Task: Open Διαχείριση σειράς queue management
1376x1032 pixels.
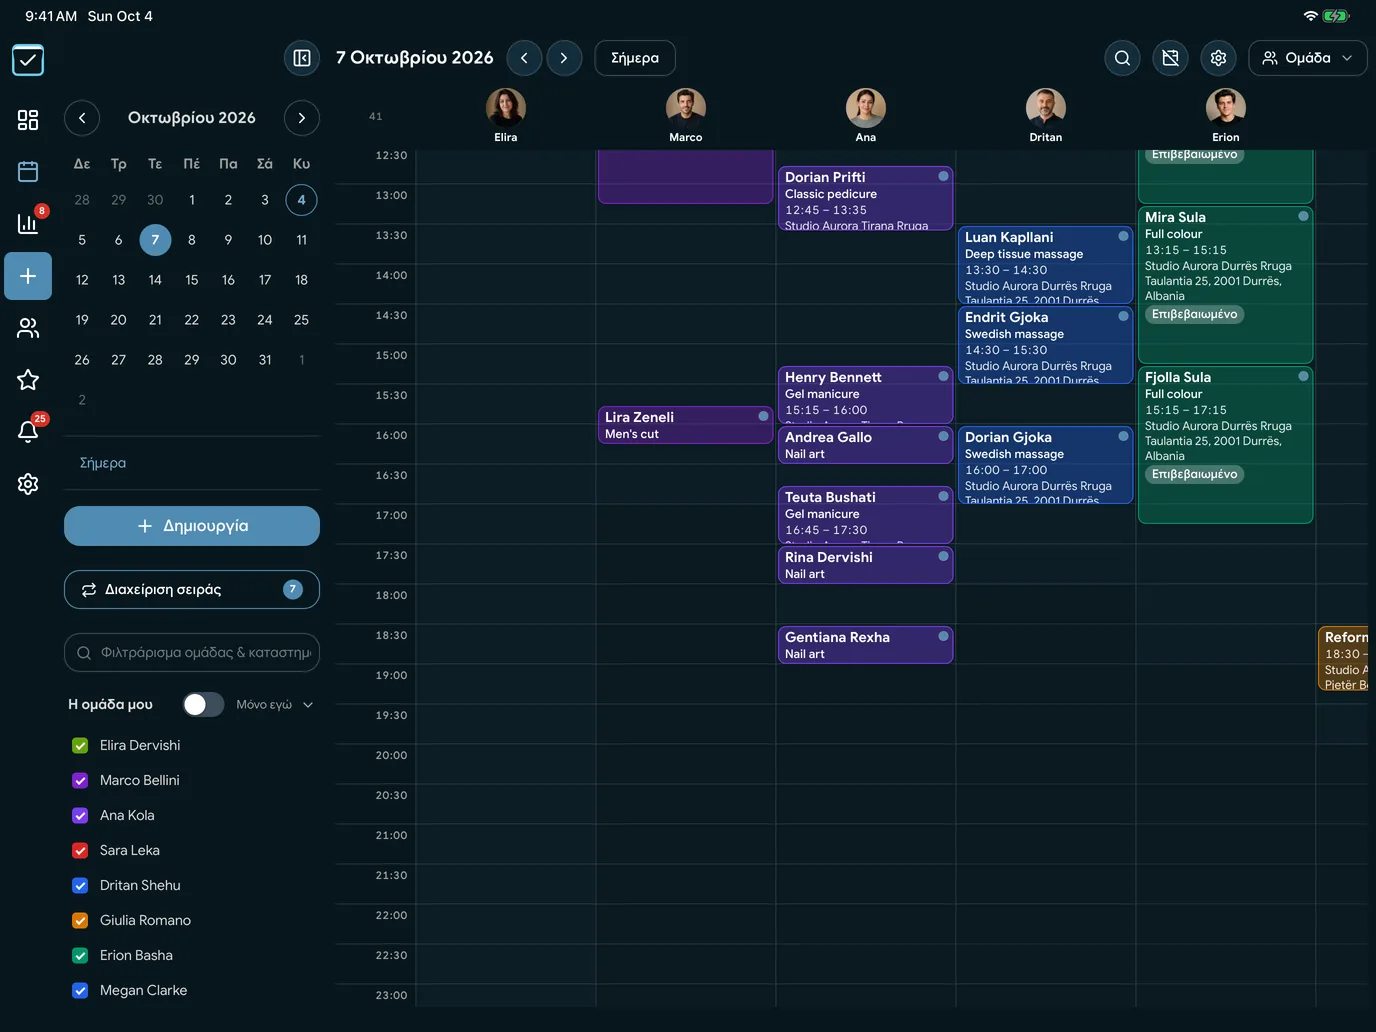Action: tap(192, 590)
